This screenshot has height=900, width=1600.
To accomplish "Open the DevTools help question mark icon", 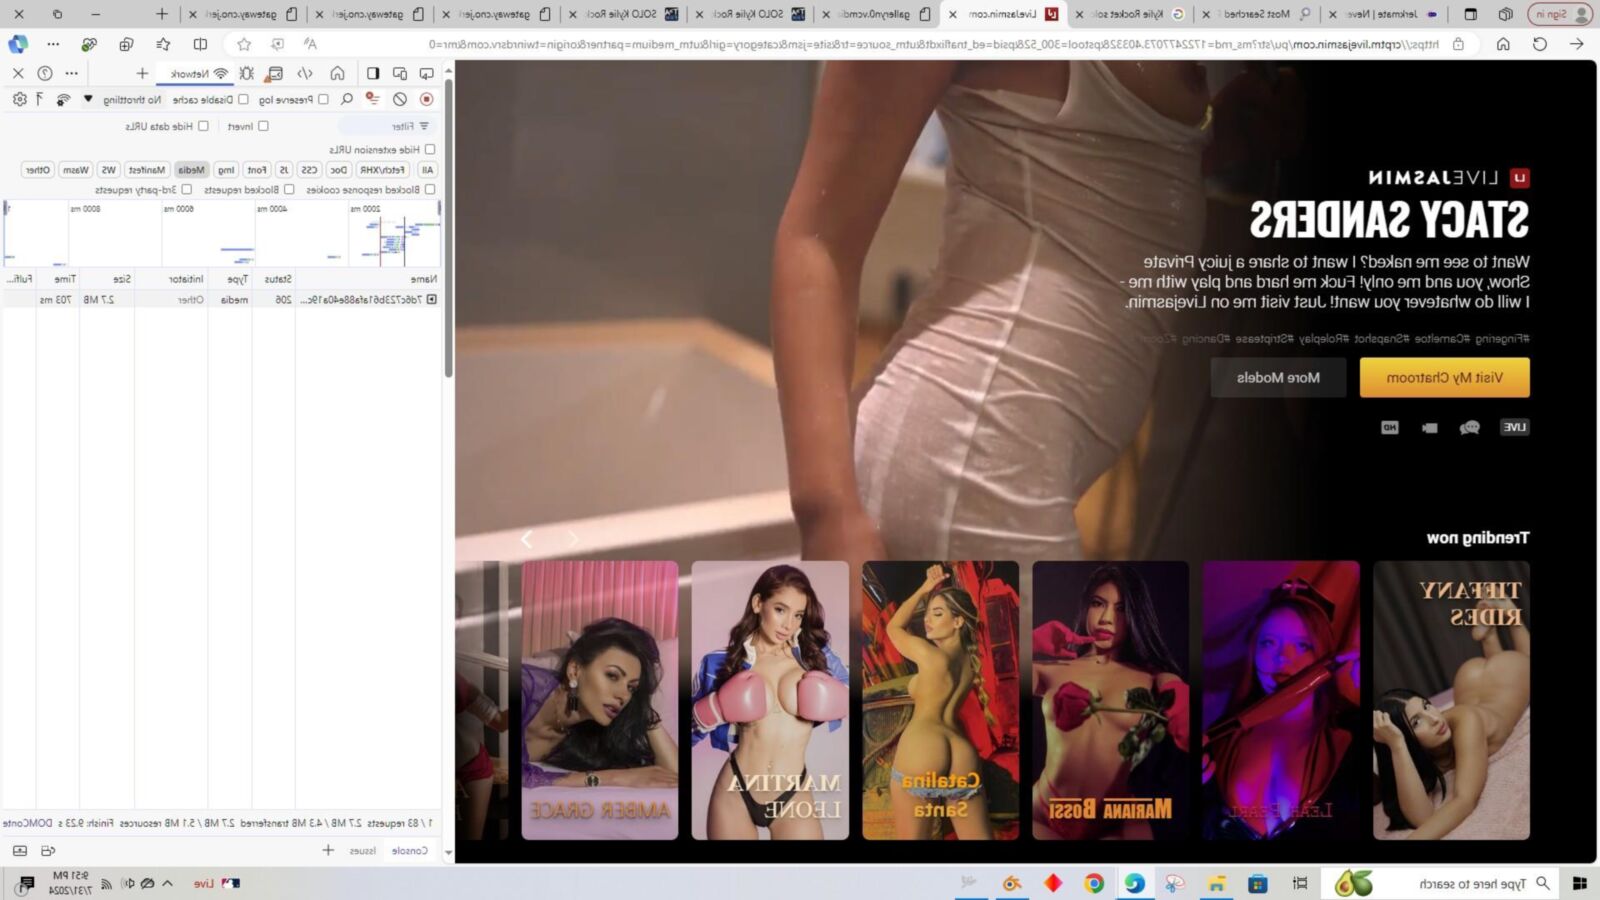I will click(x=45, y=73).
